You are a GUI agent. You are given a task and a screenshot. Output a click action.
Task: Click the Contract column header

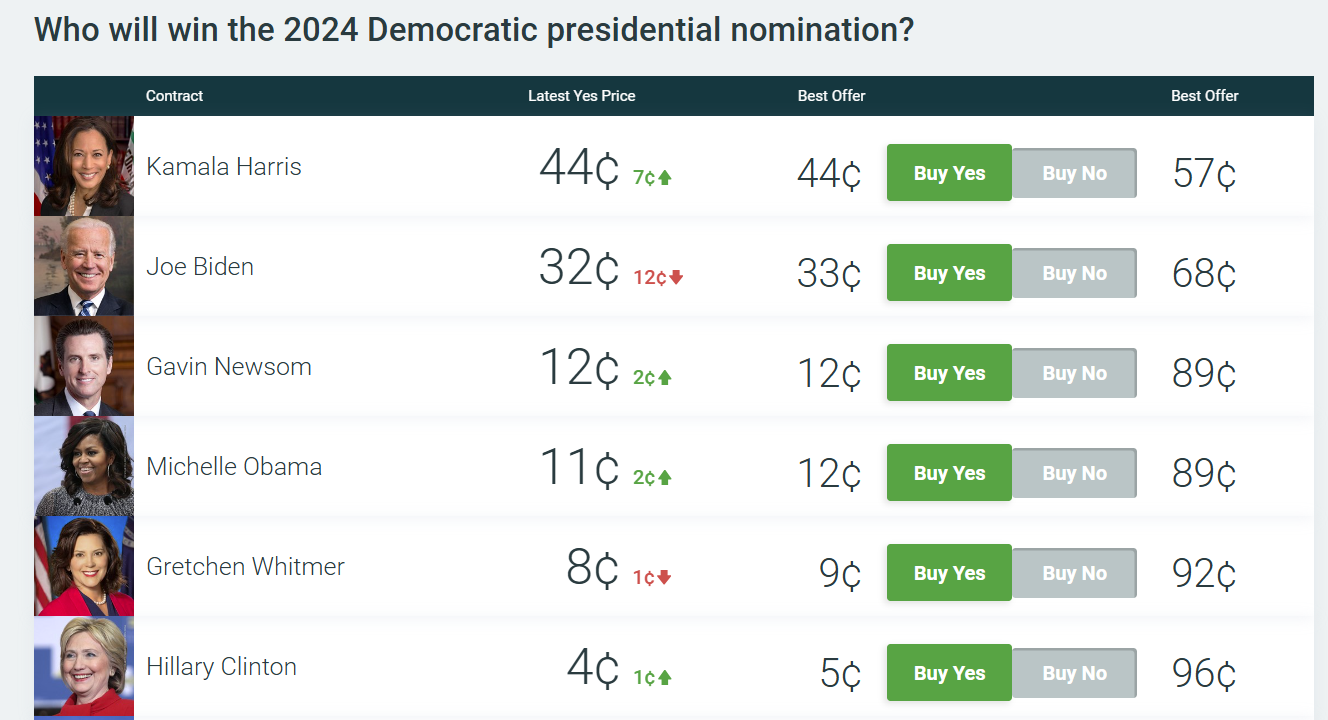174,96
